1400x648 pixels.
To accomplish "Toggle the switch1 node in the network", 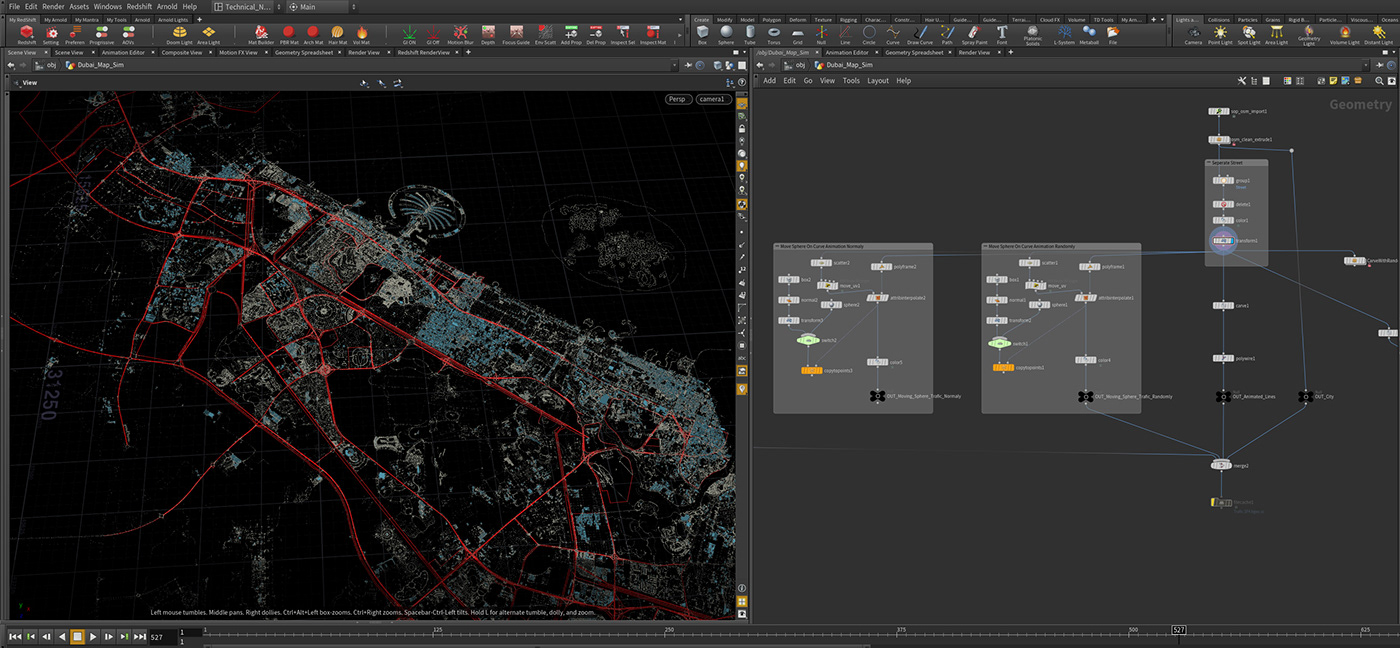I will click(x=999, y=343).
